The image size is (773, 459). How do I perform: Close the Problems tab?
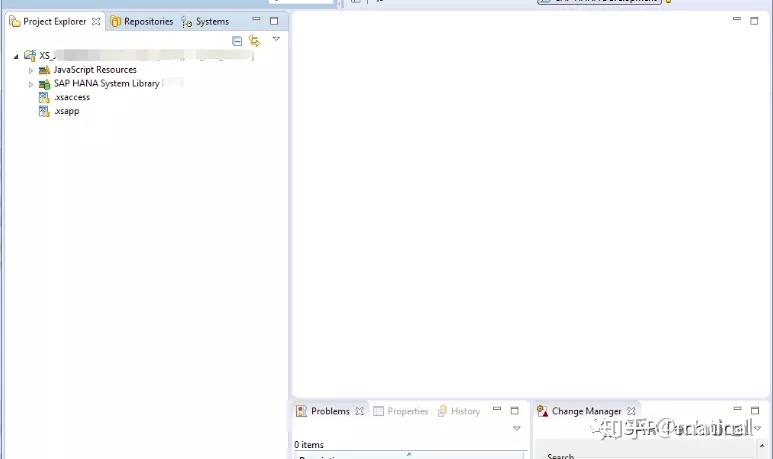tap(360, 411)
